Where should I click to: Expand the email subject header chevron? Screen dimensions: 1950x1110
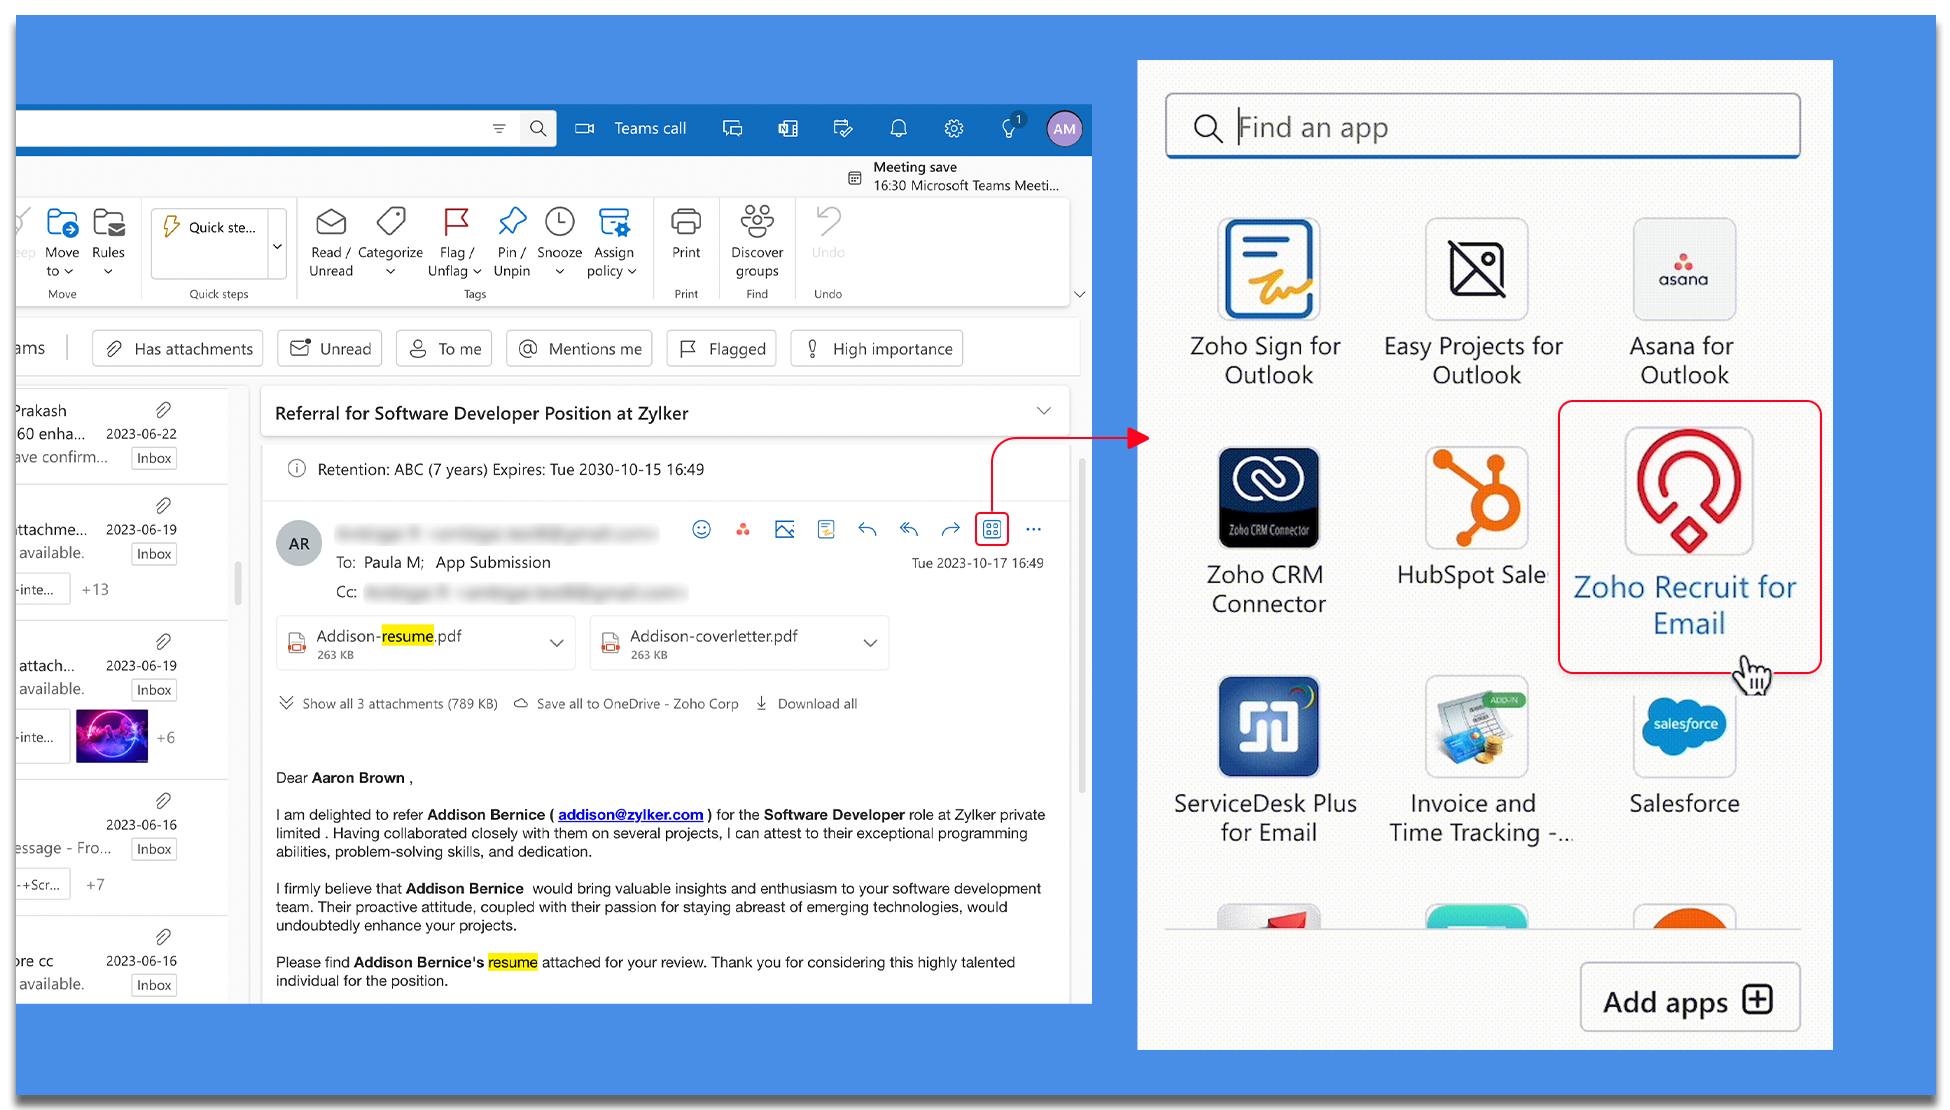click(1043, 411)
